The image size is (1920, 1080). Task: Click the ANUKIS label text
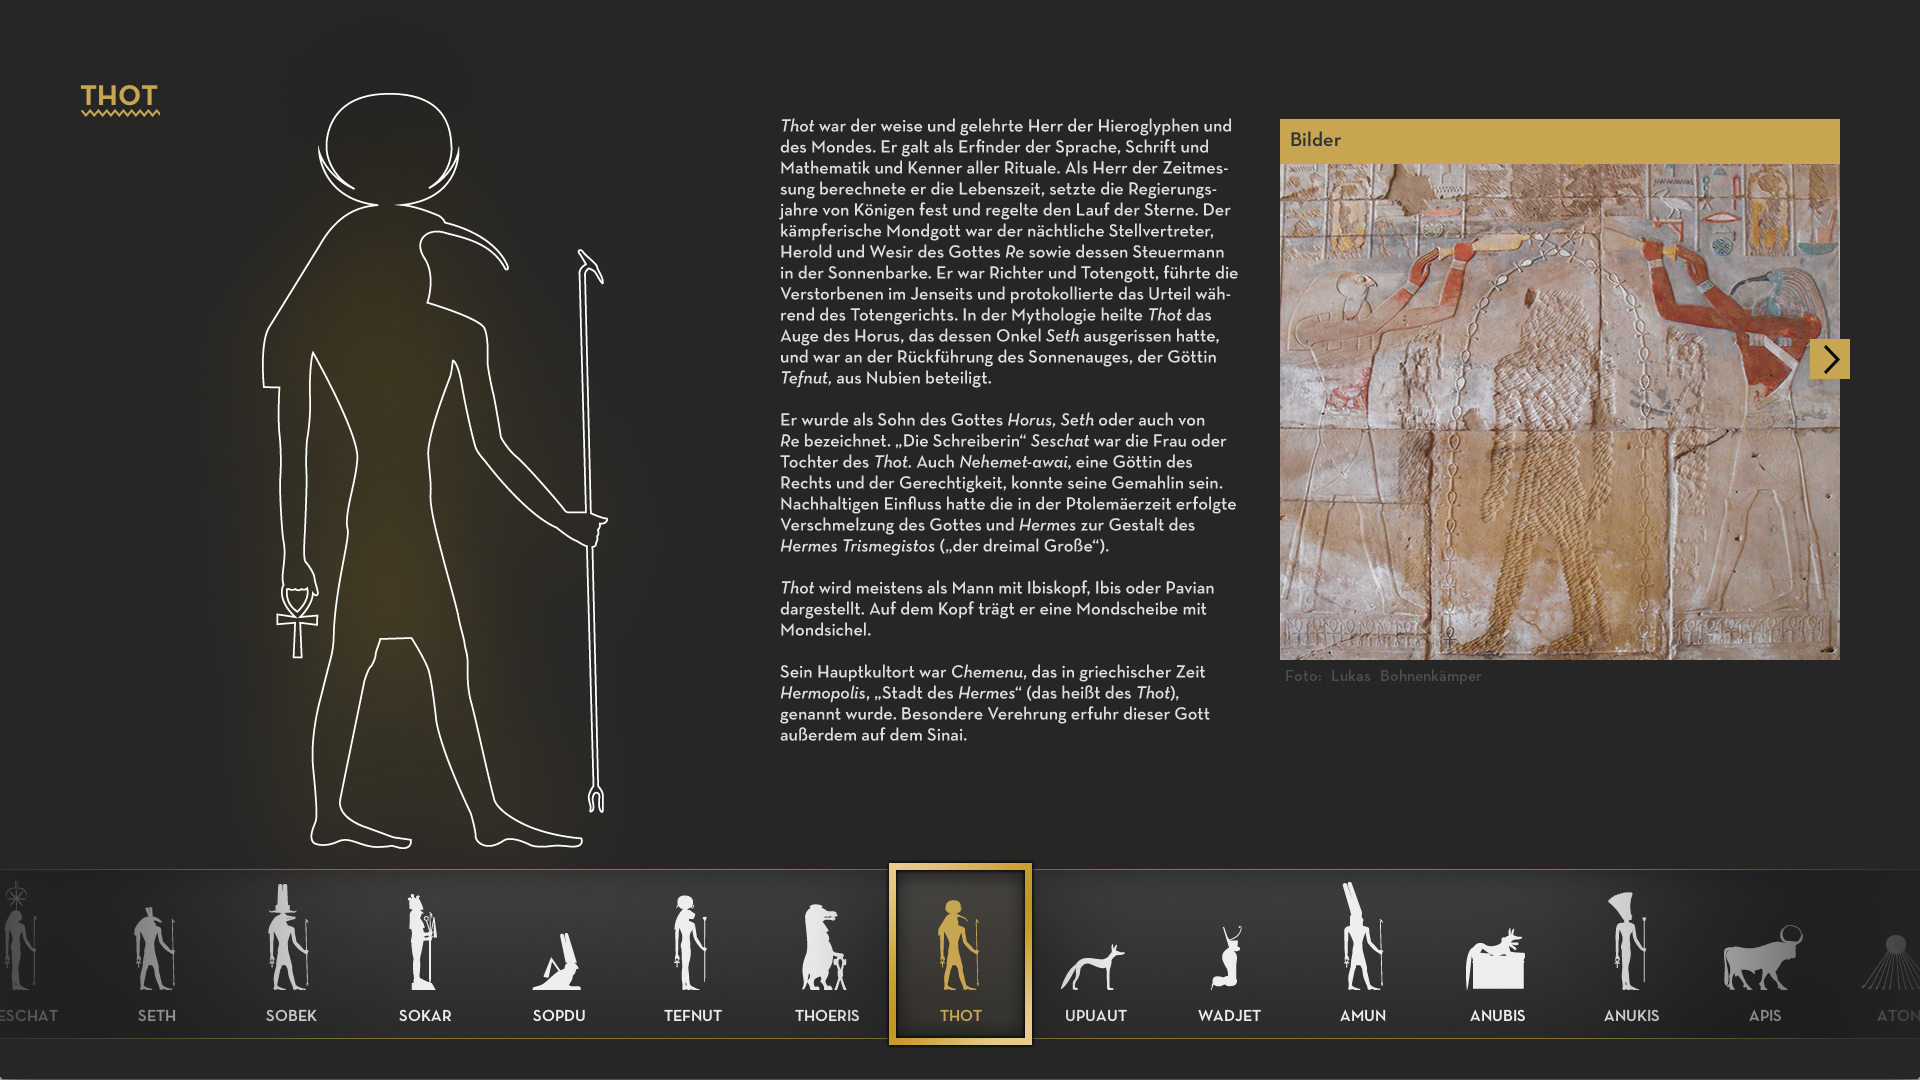coord(1631,1016)
